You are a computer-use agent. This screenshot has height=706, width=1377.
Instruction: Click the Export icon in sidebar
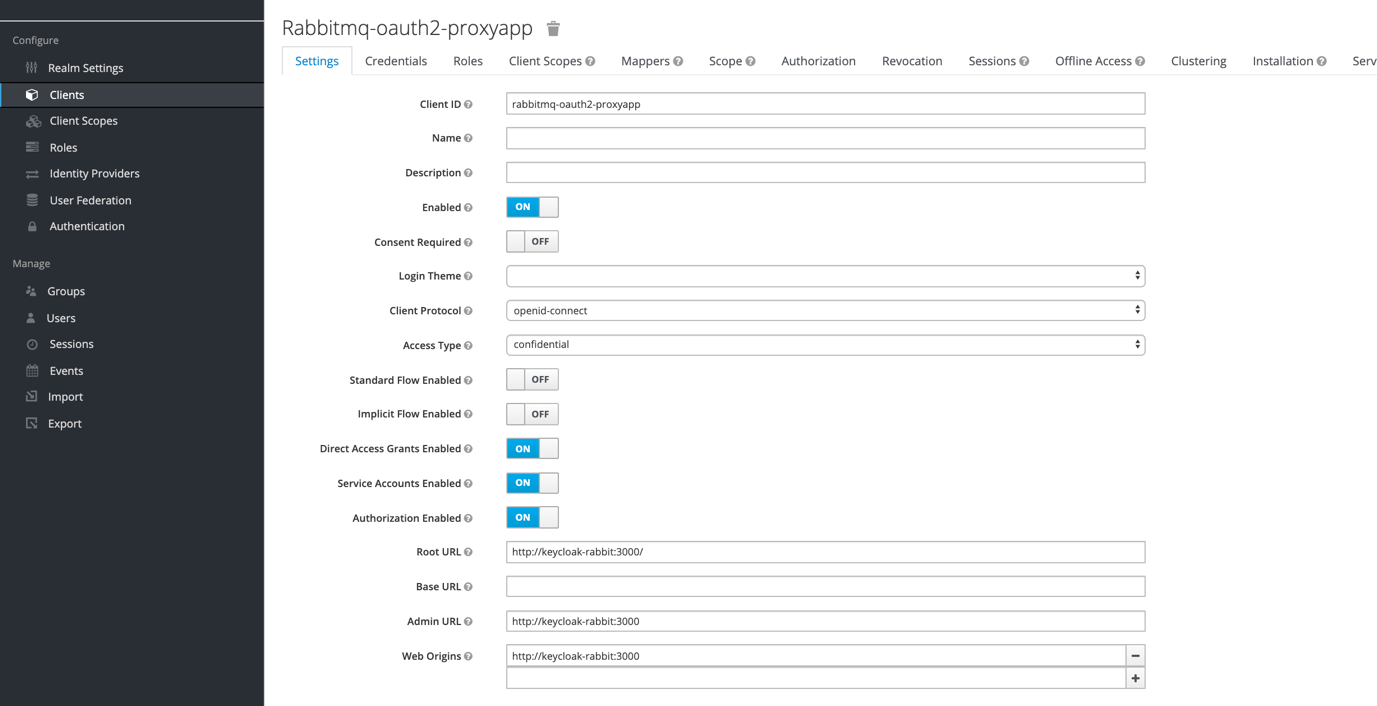click(x=31, y=423)
